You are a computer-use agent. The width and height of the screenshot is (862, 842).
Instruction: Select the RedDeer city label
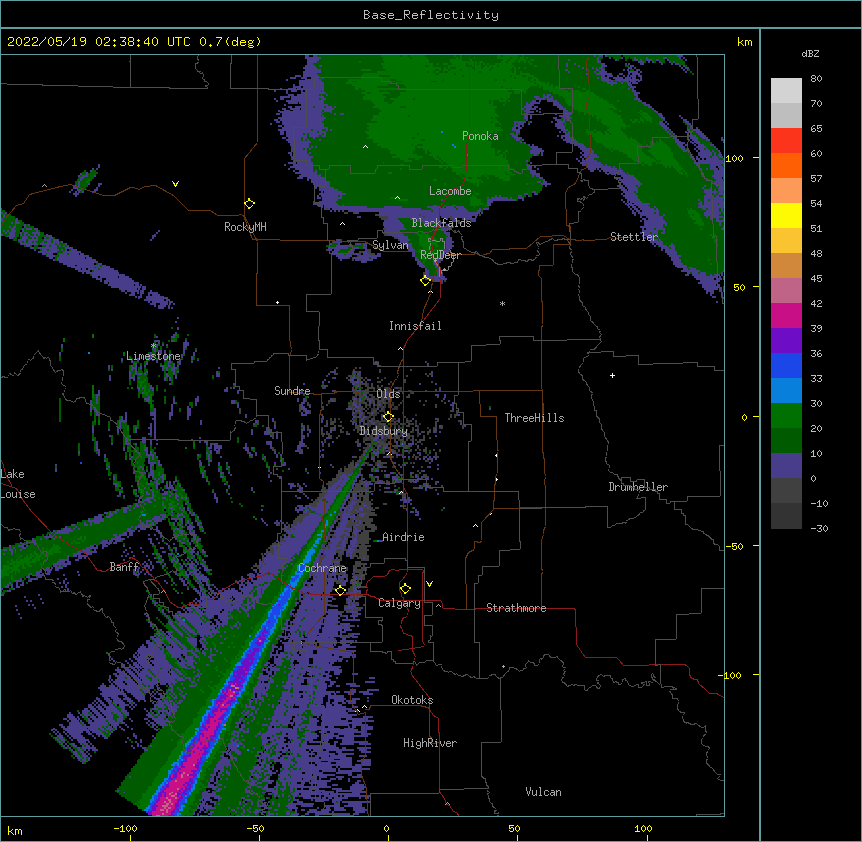click(440, 255)
